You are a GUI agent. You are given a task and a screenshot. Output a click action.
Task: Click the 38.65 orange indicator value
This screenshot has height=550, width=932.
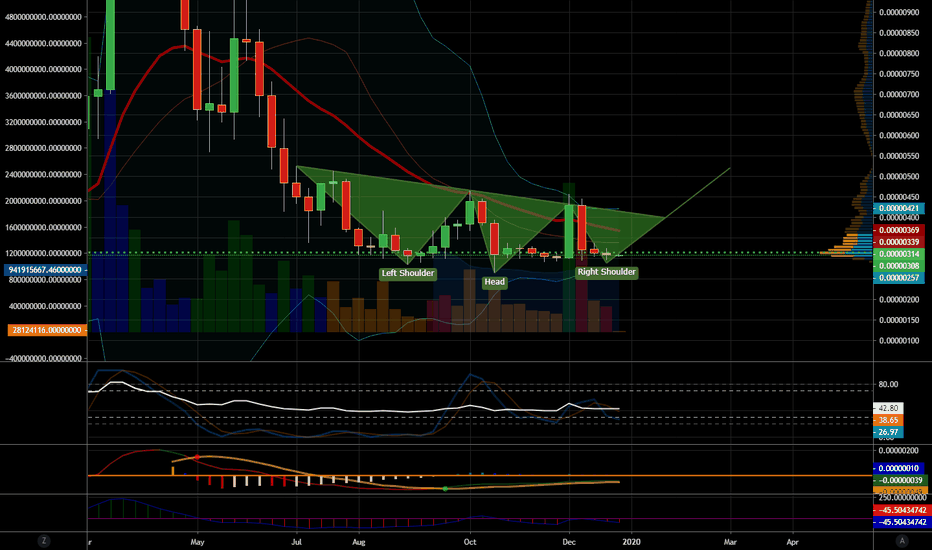click(x=888, y=420)
